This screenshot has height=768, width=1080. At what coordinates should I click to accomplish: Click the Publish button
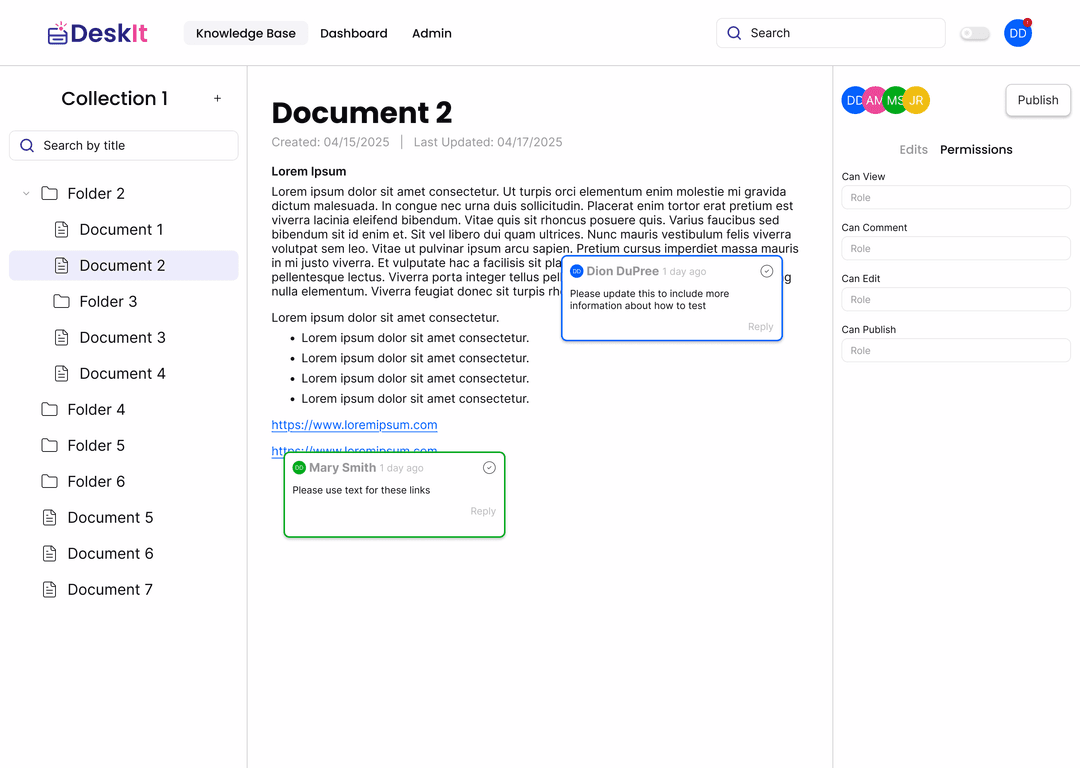tap(1037, 101)
